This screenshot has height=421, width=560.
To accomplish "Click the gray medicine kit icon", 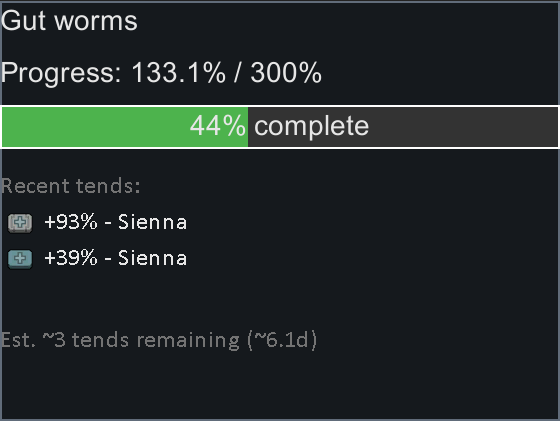I will 20,223.
